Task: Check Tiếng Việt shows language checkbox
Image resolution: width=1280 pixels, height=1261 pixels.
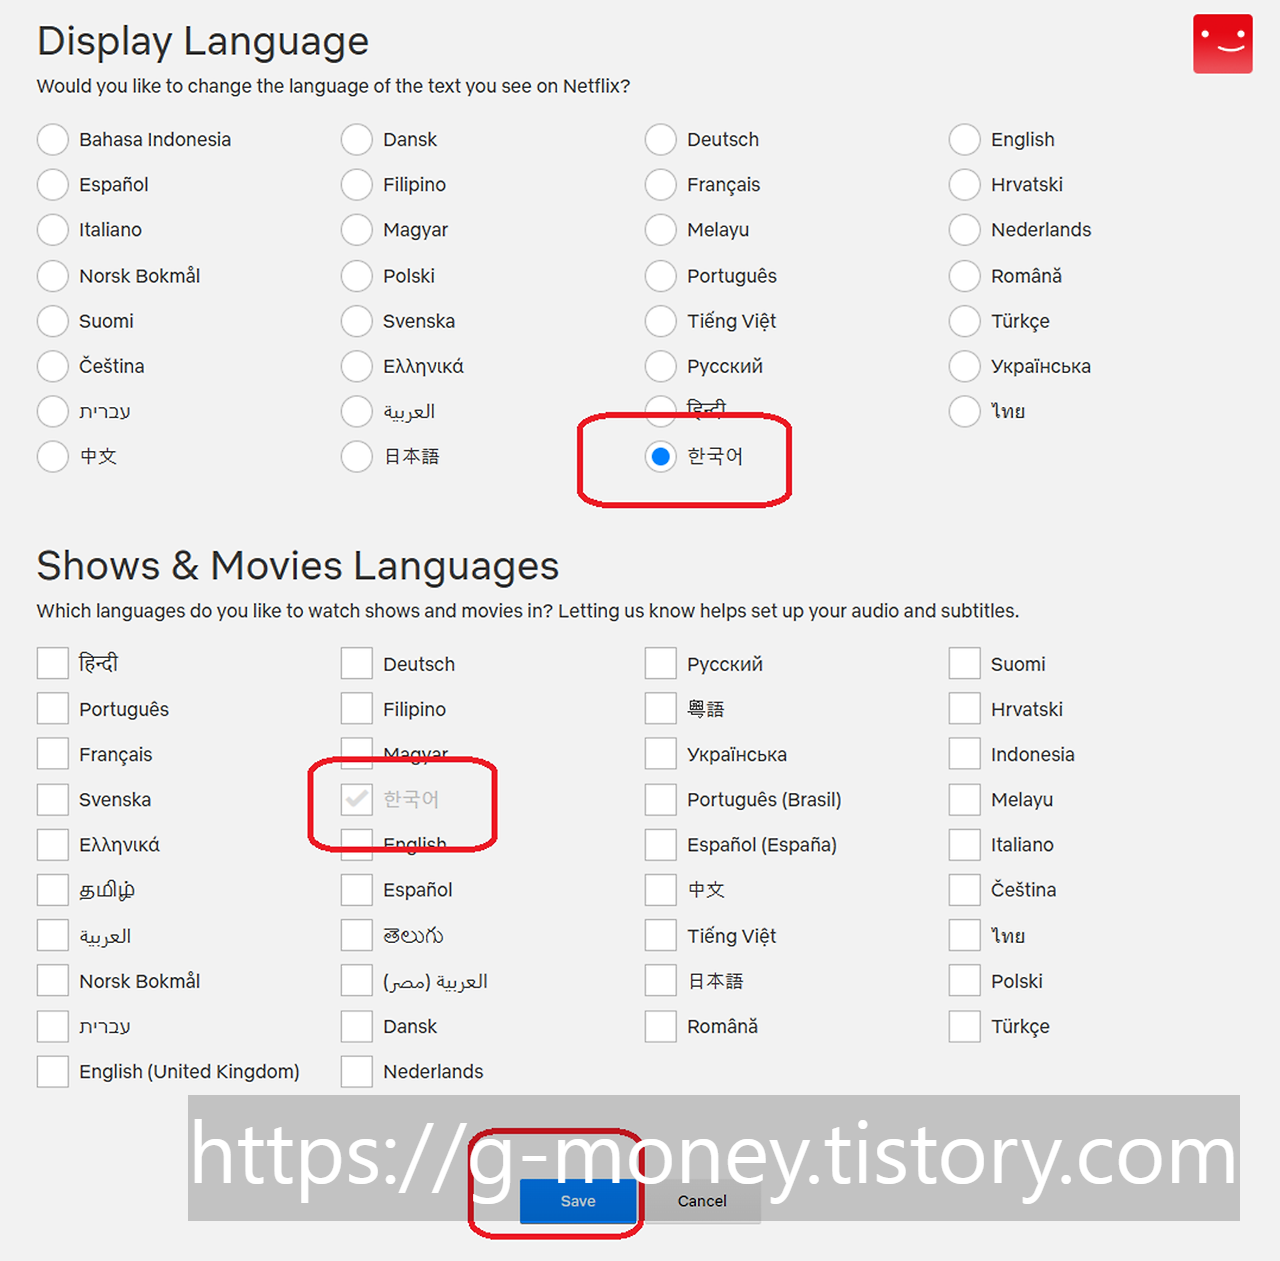Action: [661, 935]
